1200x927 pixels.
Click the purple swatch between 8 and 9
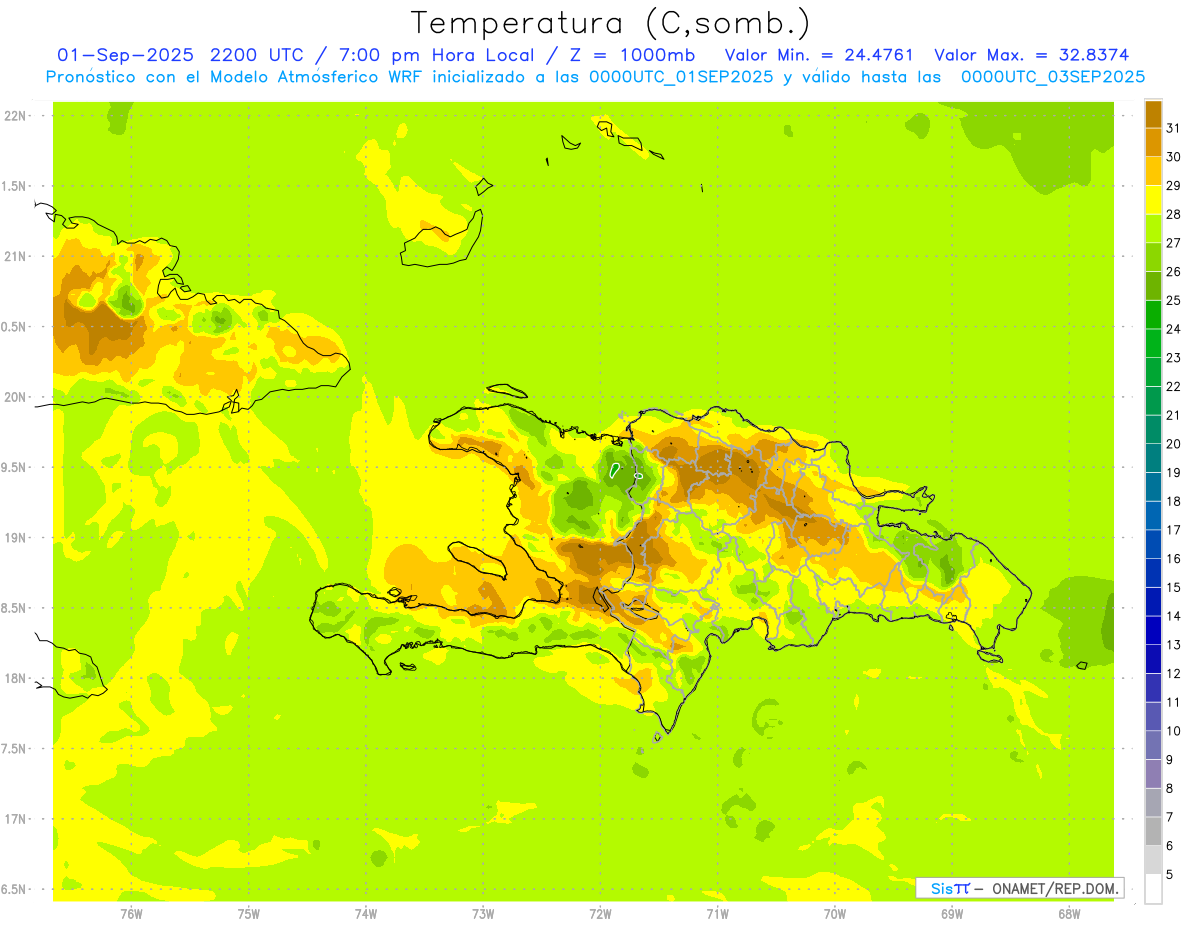coord(1153,774)
